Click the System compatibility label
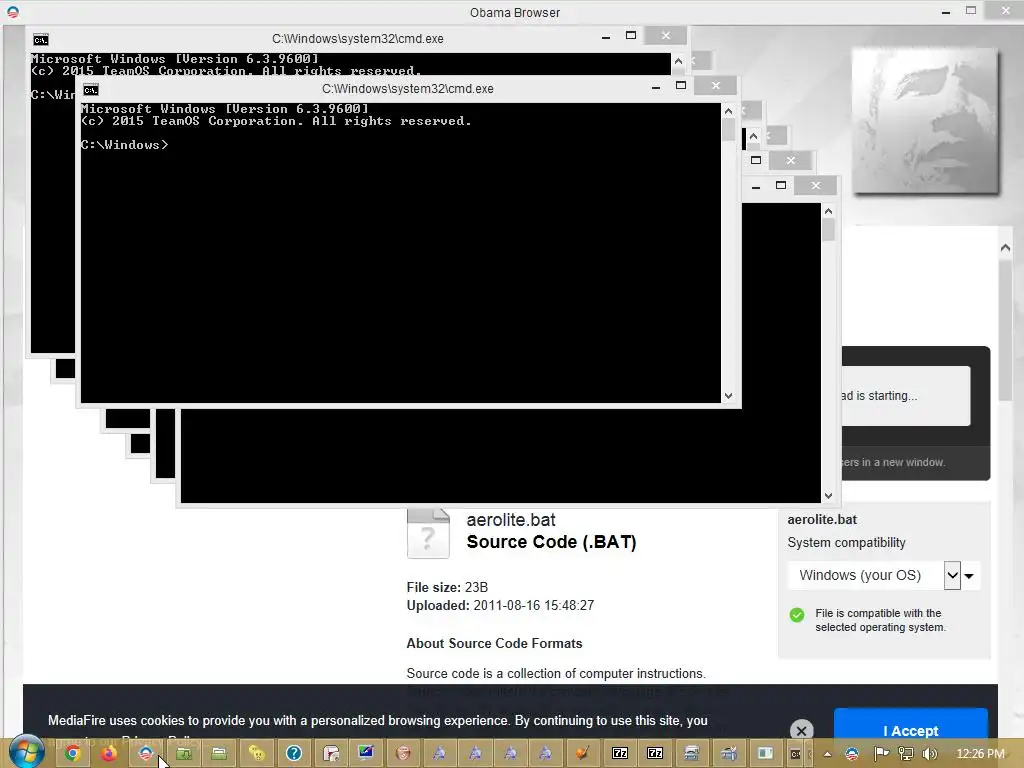The image size is (1024, 768). coord(846,543)
